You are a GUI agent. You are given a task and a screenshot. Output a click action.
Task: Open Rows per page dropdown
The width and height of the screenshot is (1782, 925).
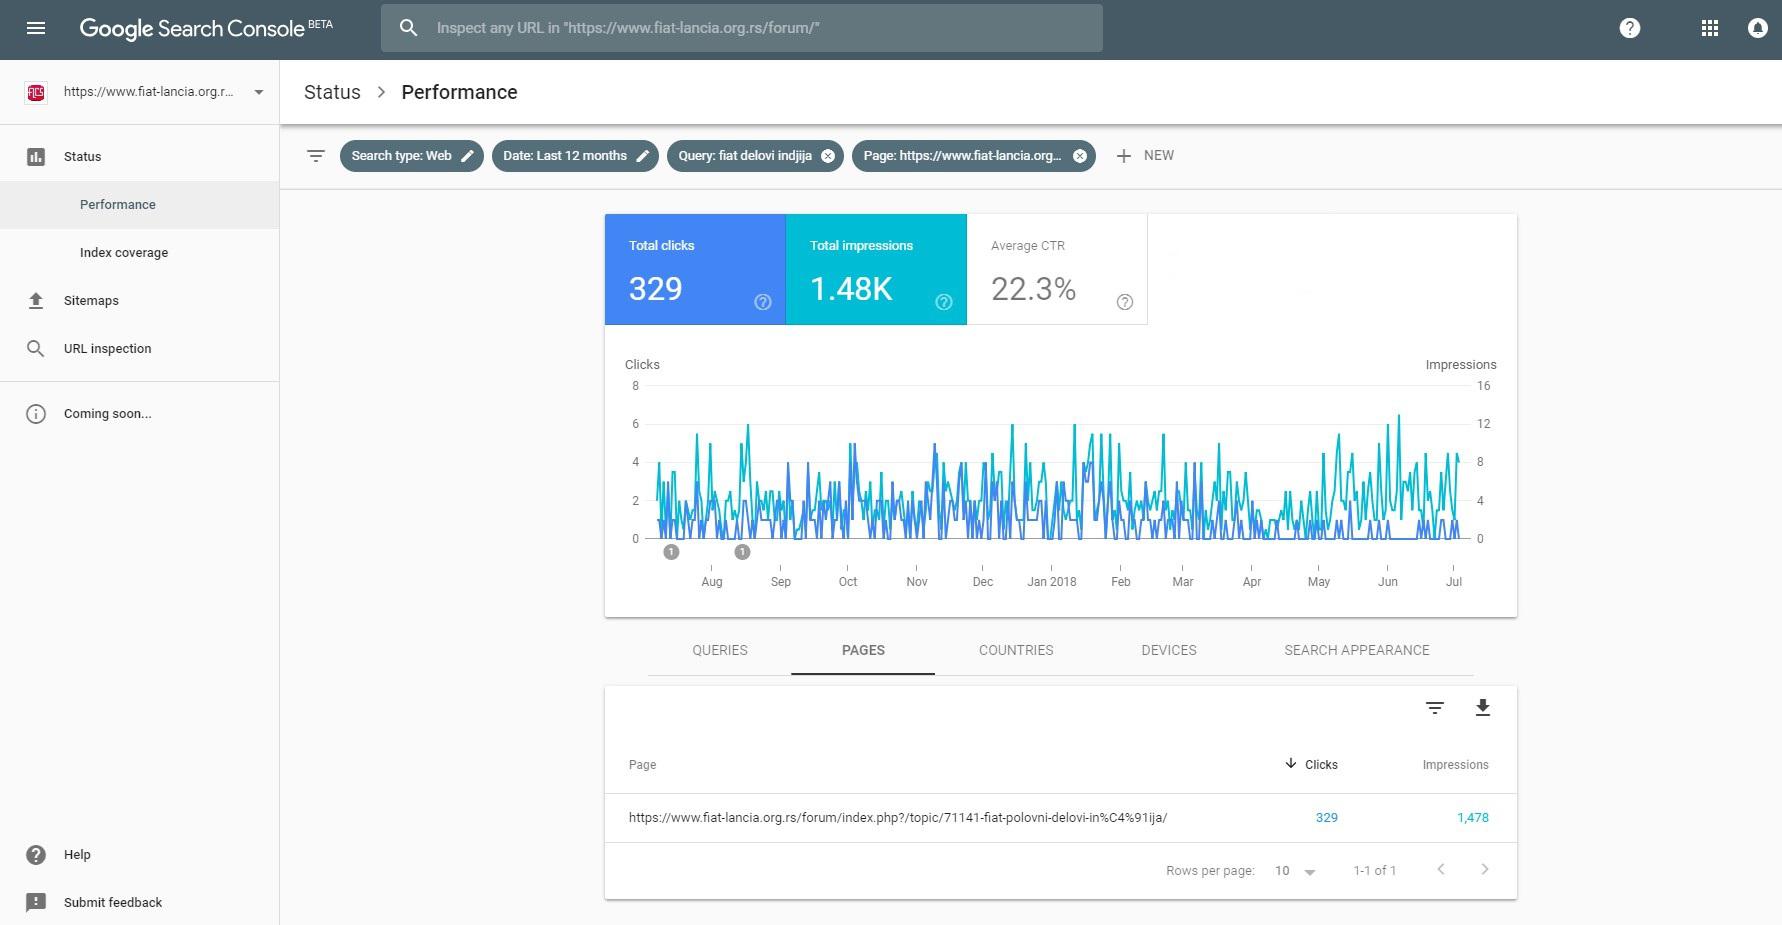1295,871
